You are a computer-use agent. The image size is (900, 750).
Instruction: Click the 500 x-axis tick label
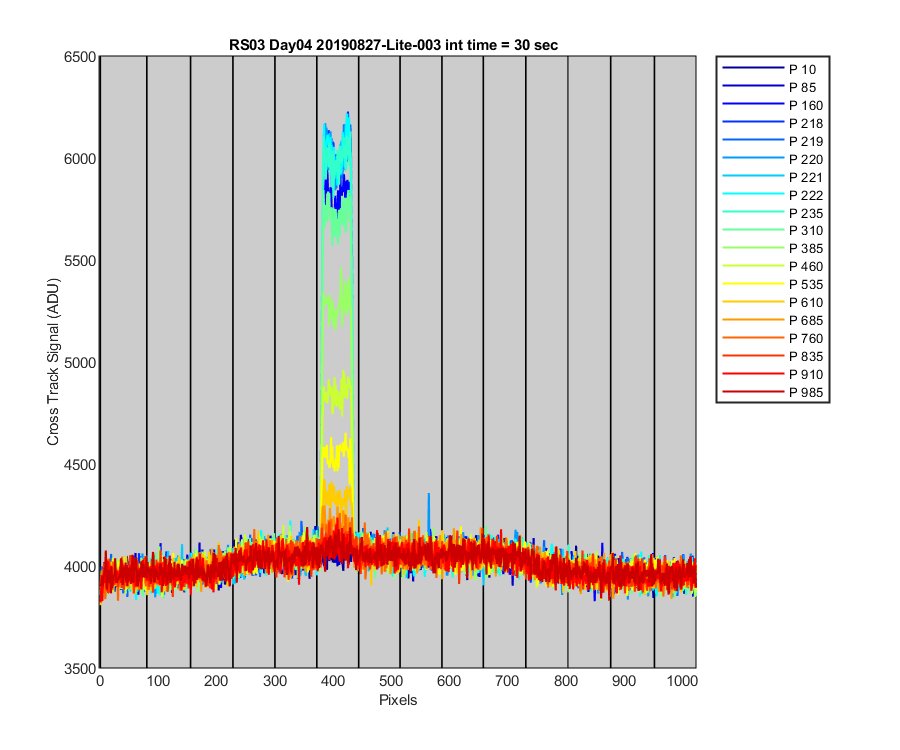pyautogui.click(x=390, y=681)
